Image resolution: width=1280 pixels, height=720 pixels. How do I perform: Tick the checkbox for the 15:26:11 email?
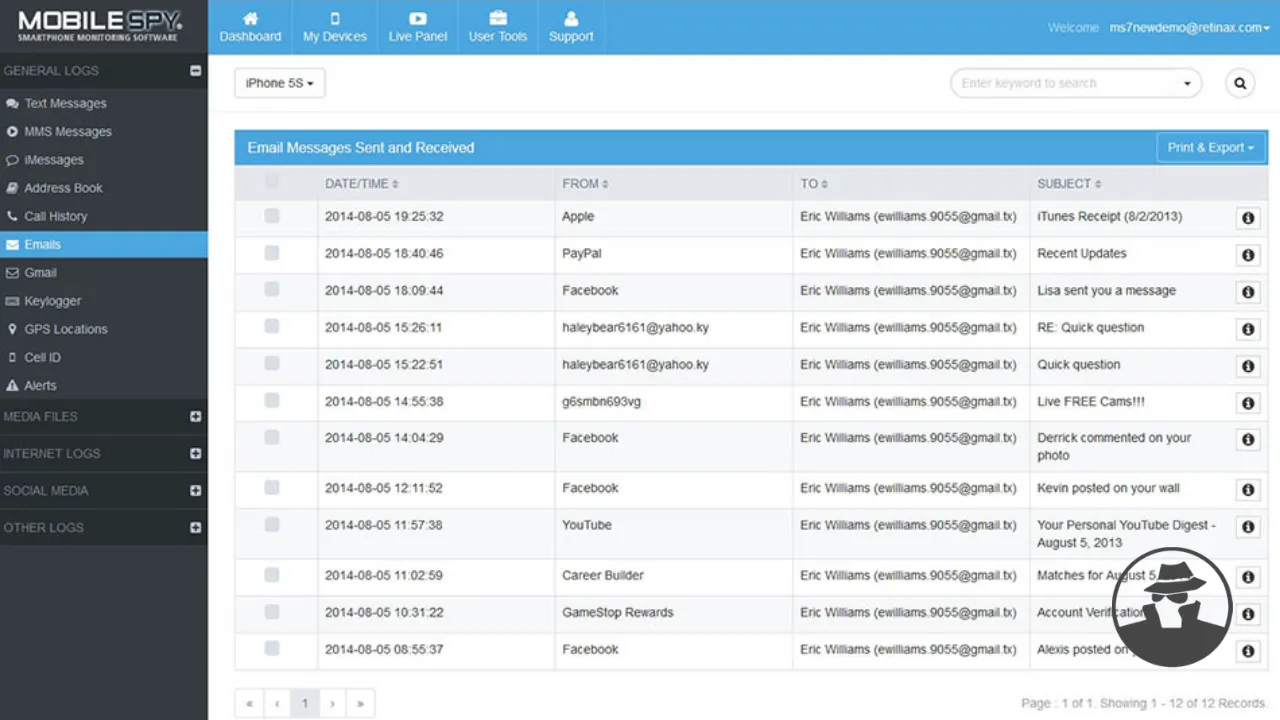[272, 327]
